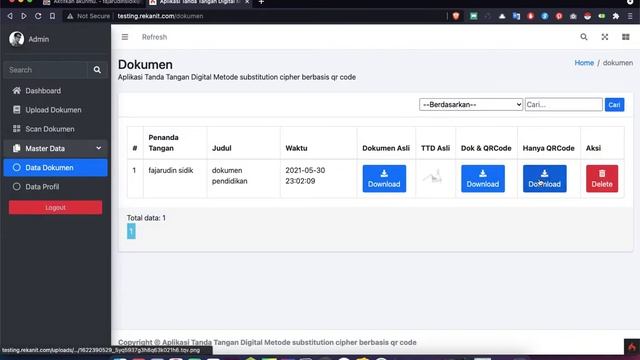The image size is (640, 360).
Task: Select Data Profil submenu item
Action: coord(56,187)
